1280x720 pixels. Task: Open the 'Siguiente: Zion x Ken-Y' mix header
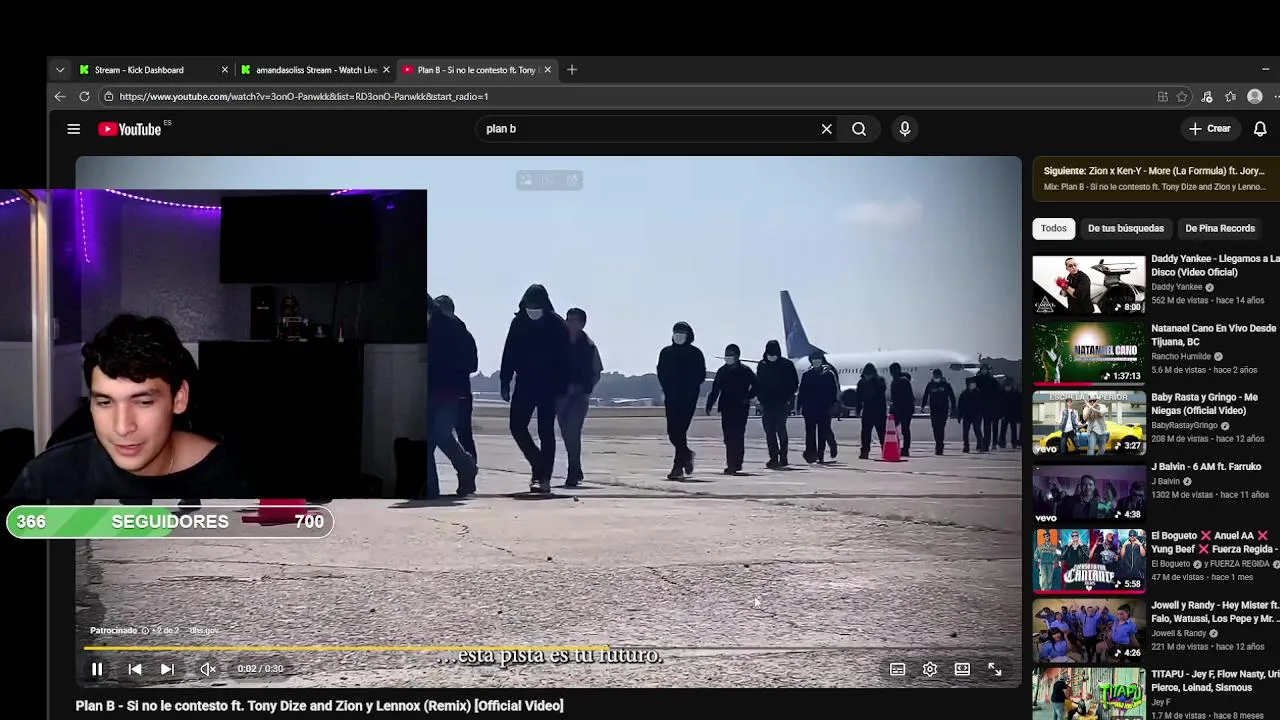coord(1154,178)
